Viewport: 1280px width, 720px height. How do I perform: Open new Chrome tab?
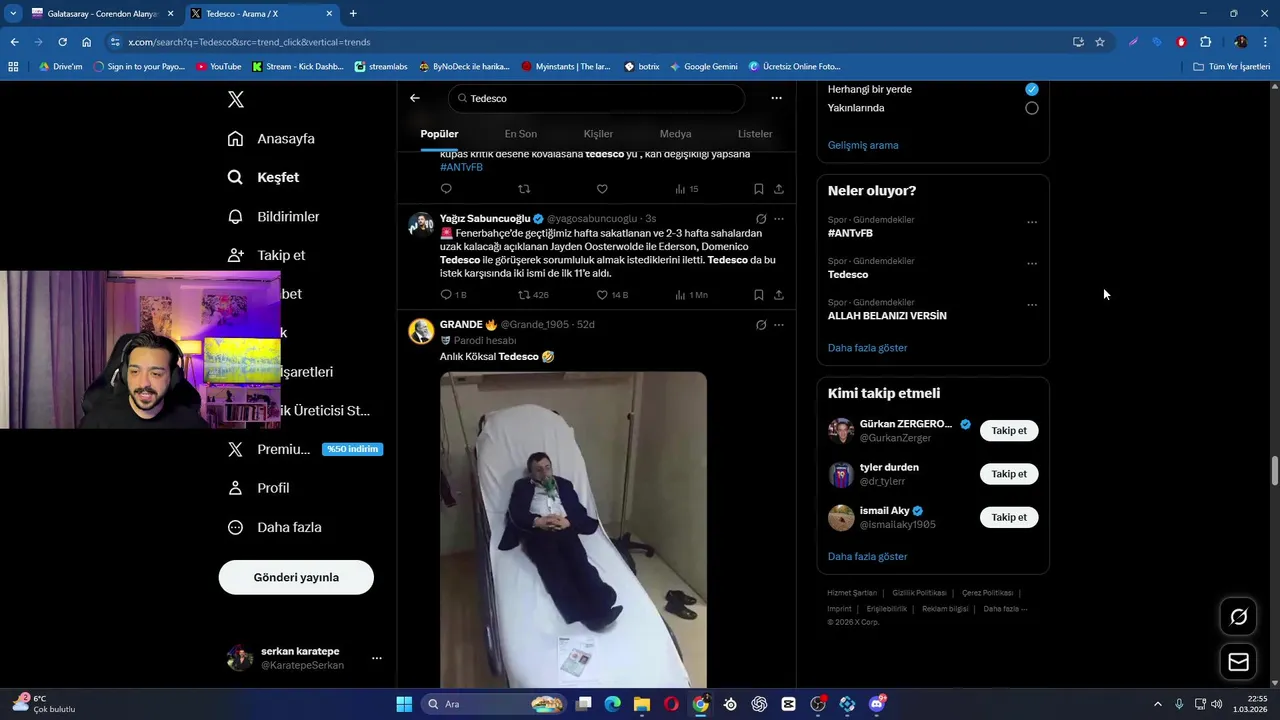353,14
